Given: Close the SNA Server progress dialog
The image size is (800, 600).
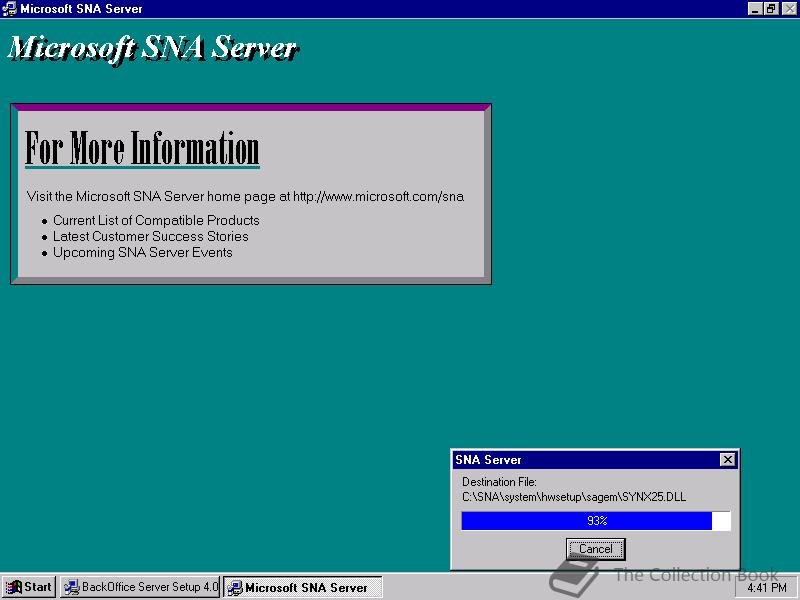Looking at the screenshot, I should tap(728, 460).
